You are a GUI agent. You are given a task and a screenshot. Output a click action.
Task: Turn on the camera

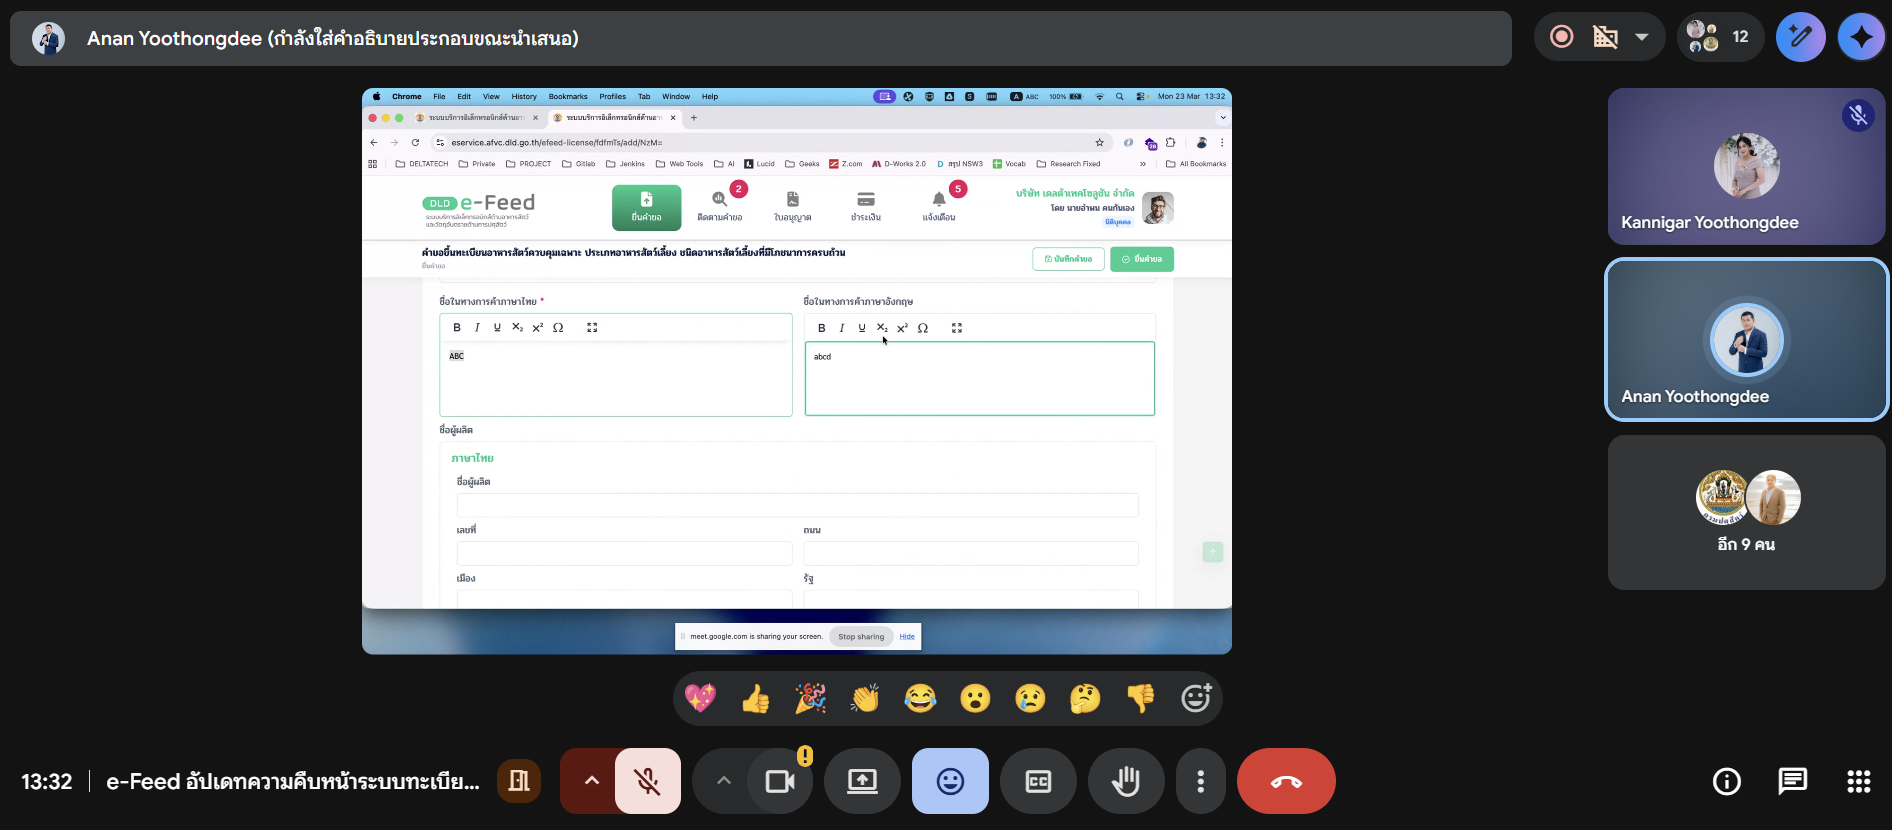pos(779,781)
